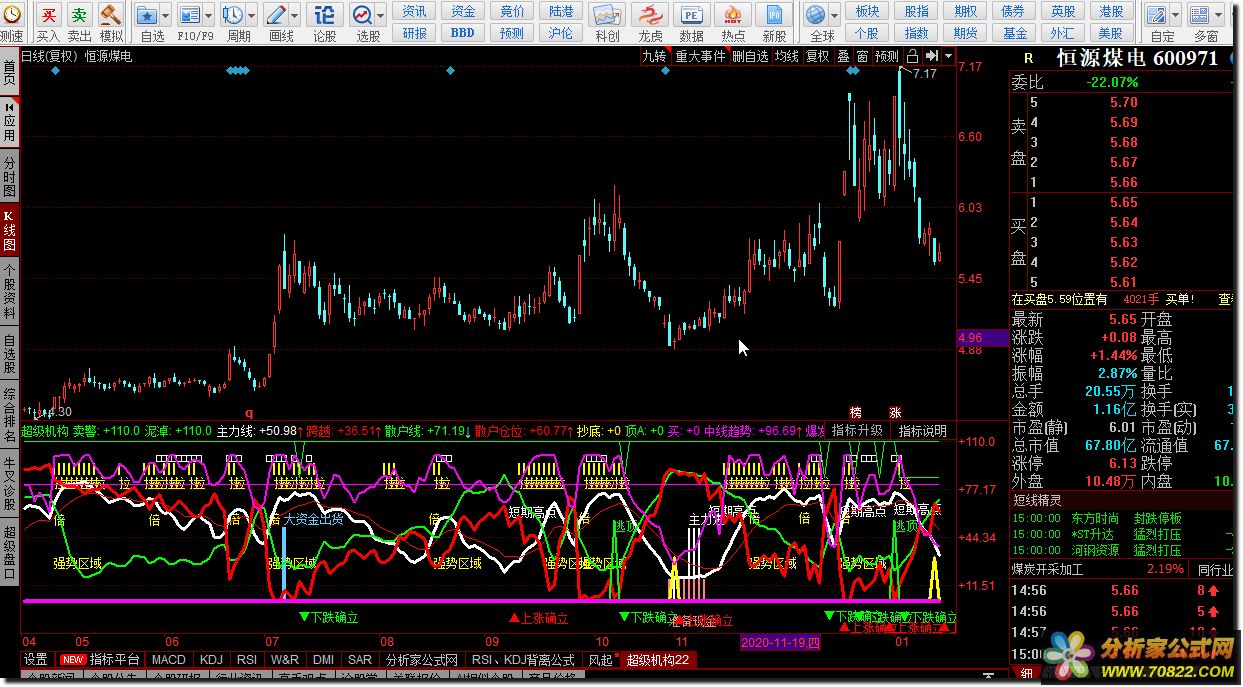This screenshot has height=687, width=1243.
Task: Open the chart header dropdown arrow
Action: tap(948, 57)
